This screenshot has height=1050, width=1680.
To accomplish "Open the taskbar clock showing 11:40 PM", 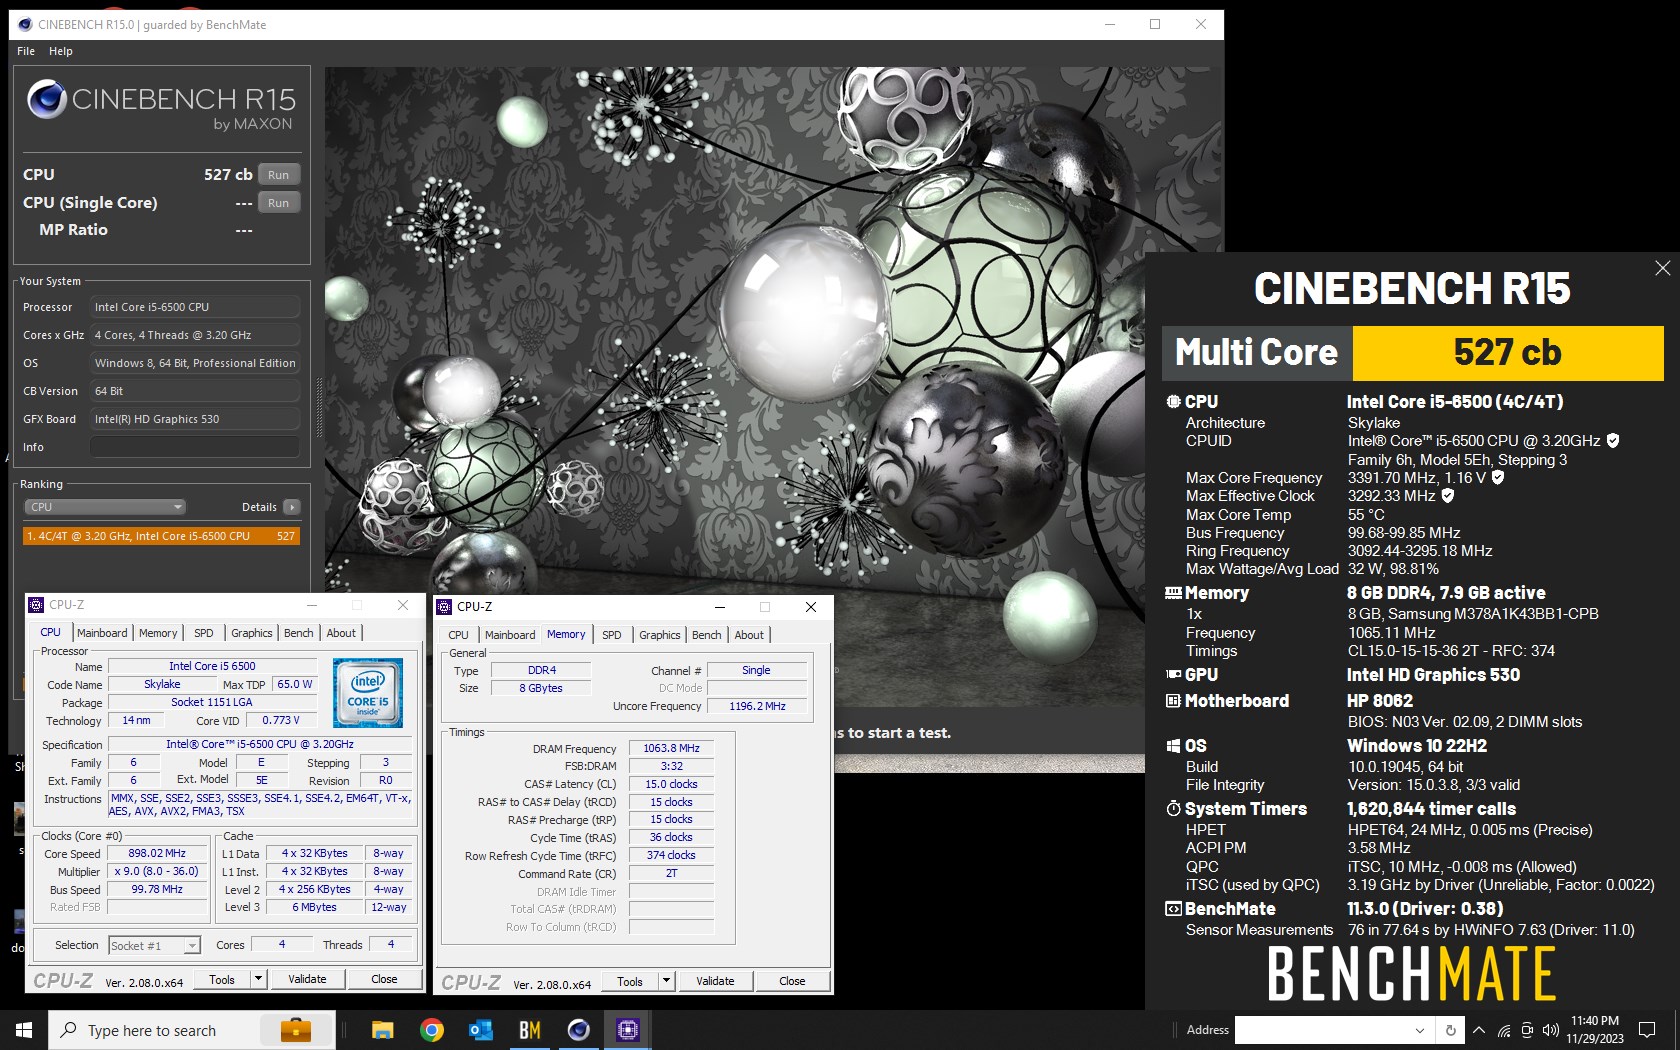I will click(1595, 1030).
